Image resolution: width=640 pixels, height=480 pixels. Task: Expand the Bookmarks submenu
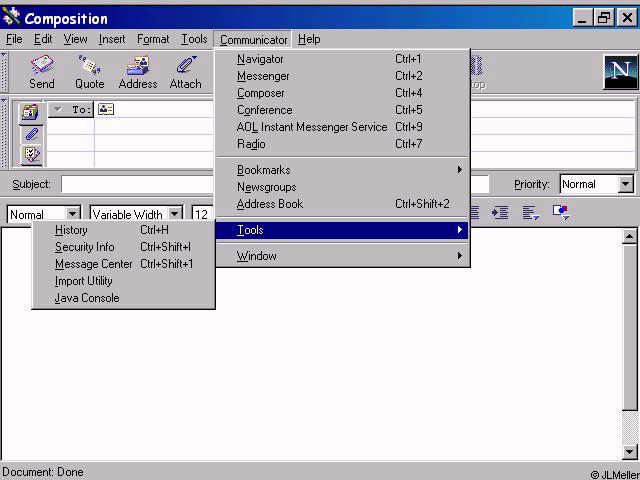(x=343, y=170)
